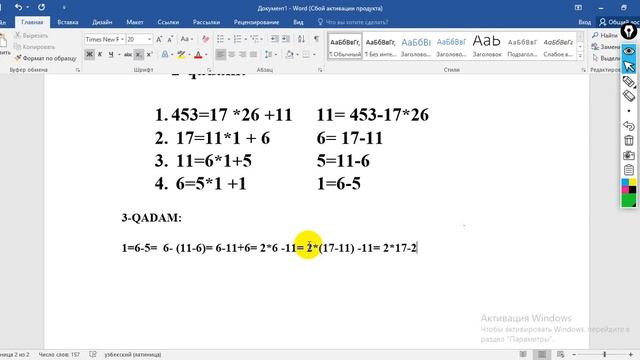Click the Копировать (Copy) button
The width and height of the screenshot is (640, 360).
pyautogui.click(x=35, y=47)
